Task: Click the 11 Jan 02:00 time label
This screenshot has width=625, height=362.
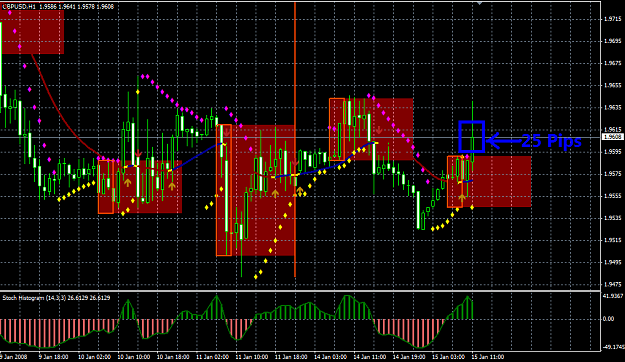Action: [212, 356]
